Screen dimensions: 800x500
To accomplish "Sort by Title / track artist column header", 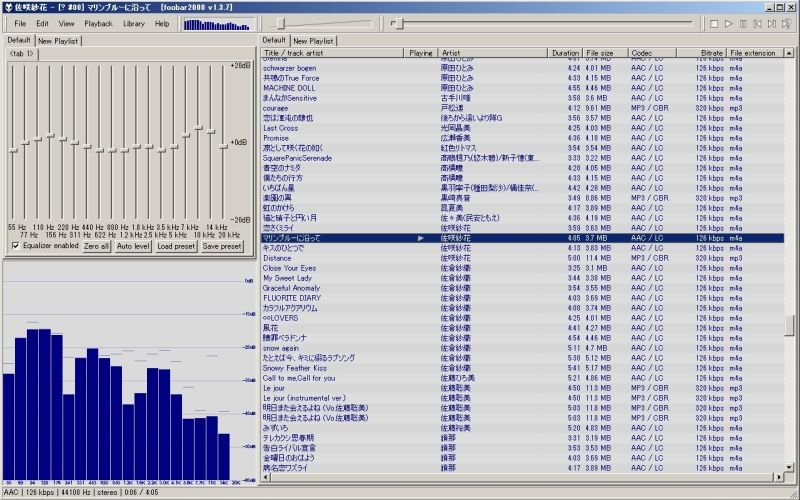I will click(333, 53).
